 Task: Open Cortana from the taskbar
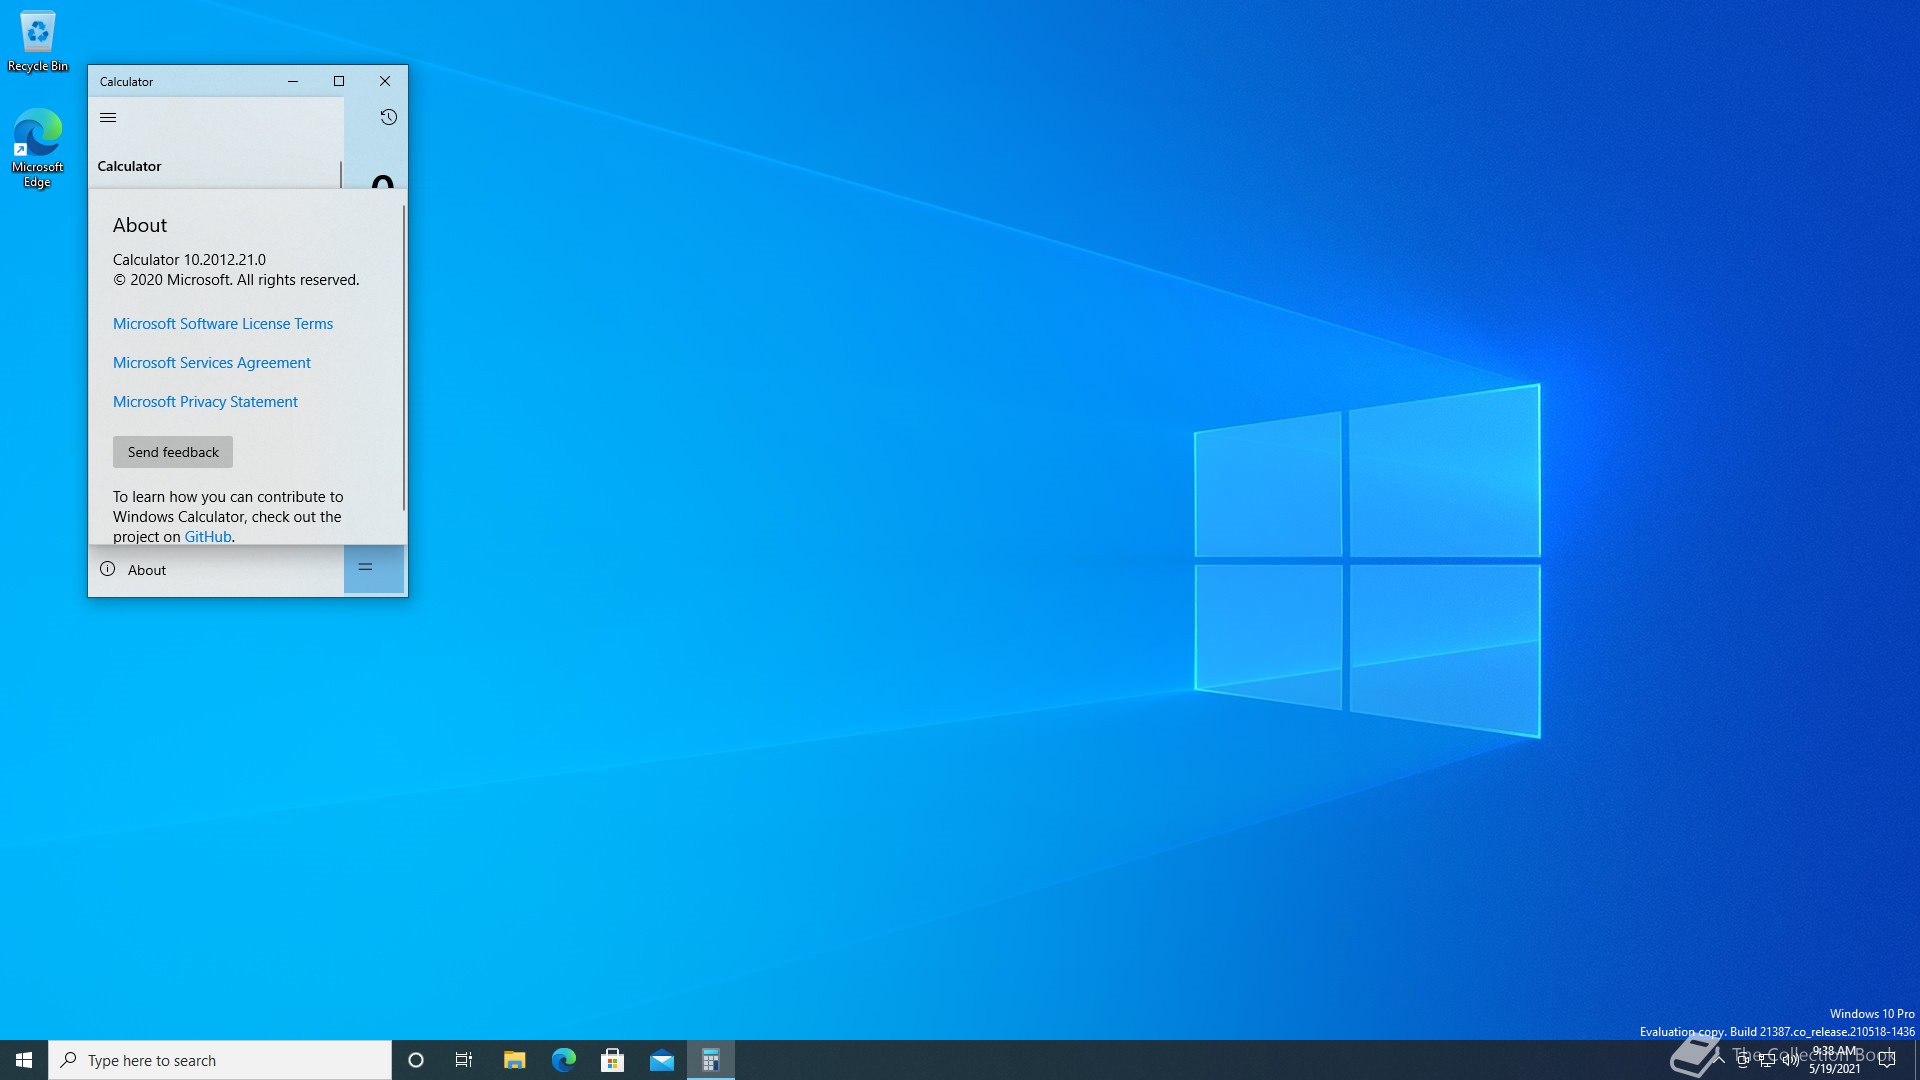416,1060
